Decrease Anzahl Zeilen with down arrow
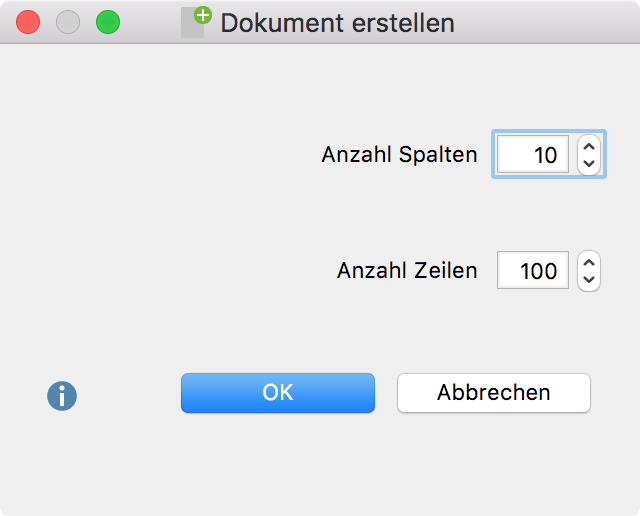The height and width of the screenshot is (516, 640). coord(589,280)
